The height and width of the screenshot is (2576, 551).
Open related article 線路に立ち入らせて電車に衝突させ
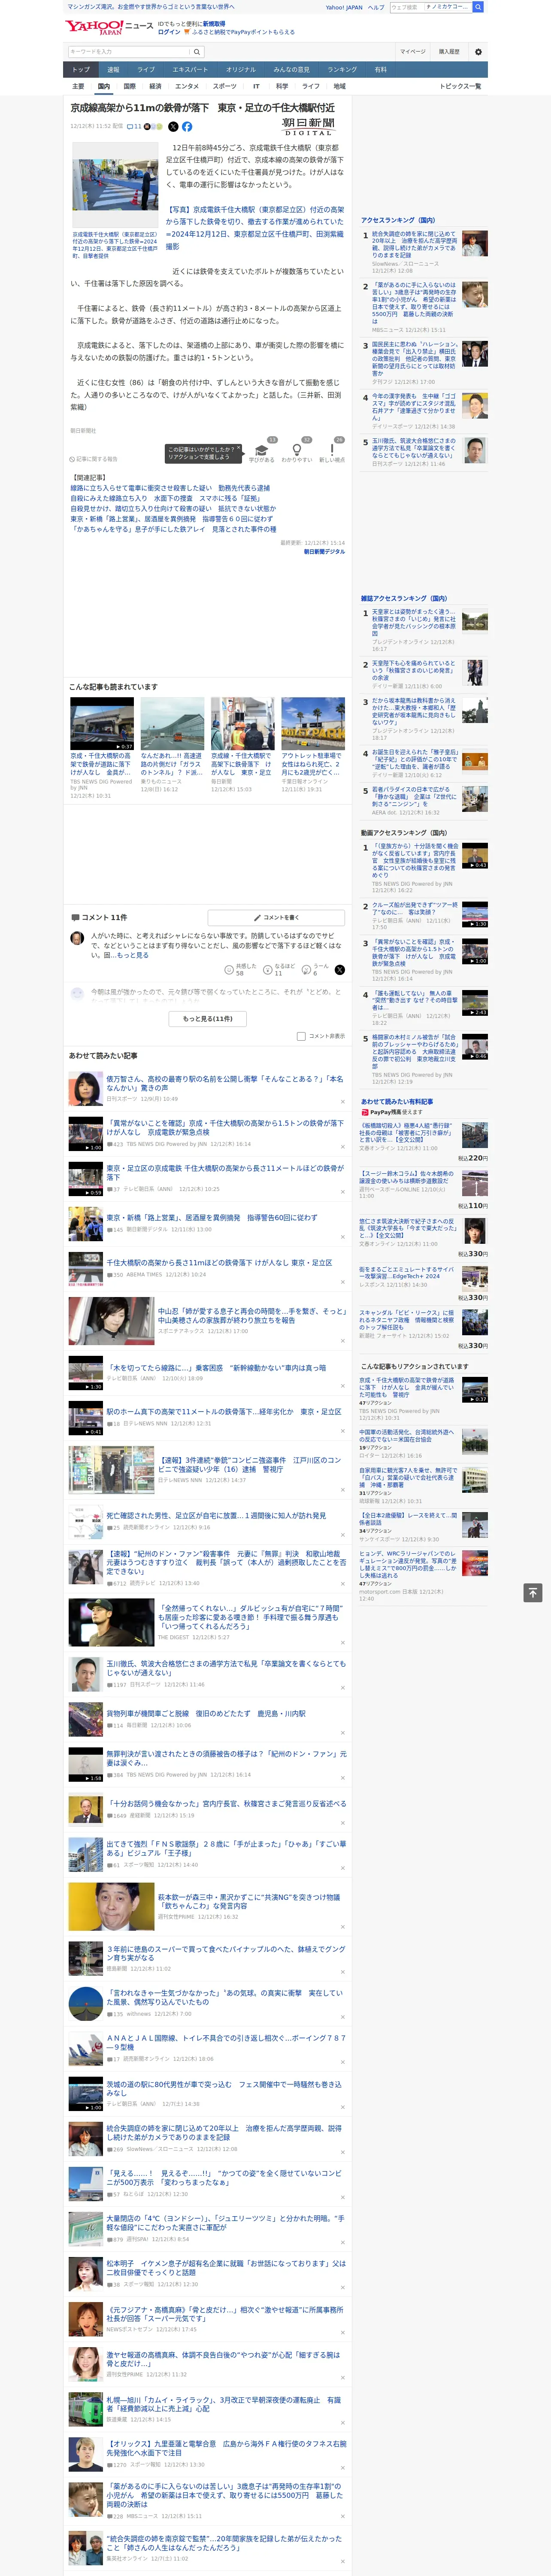(170, 489)
